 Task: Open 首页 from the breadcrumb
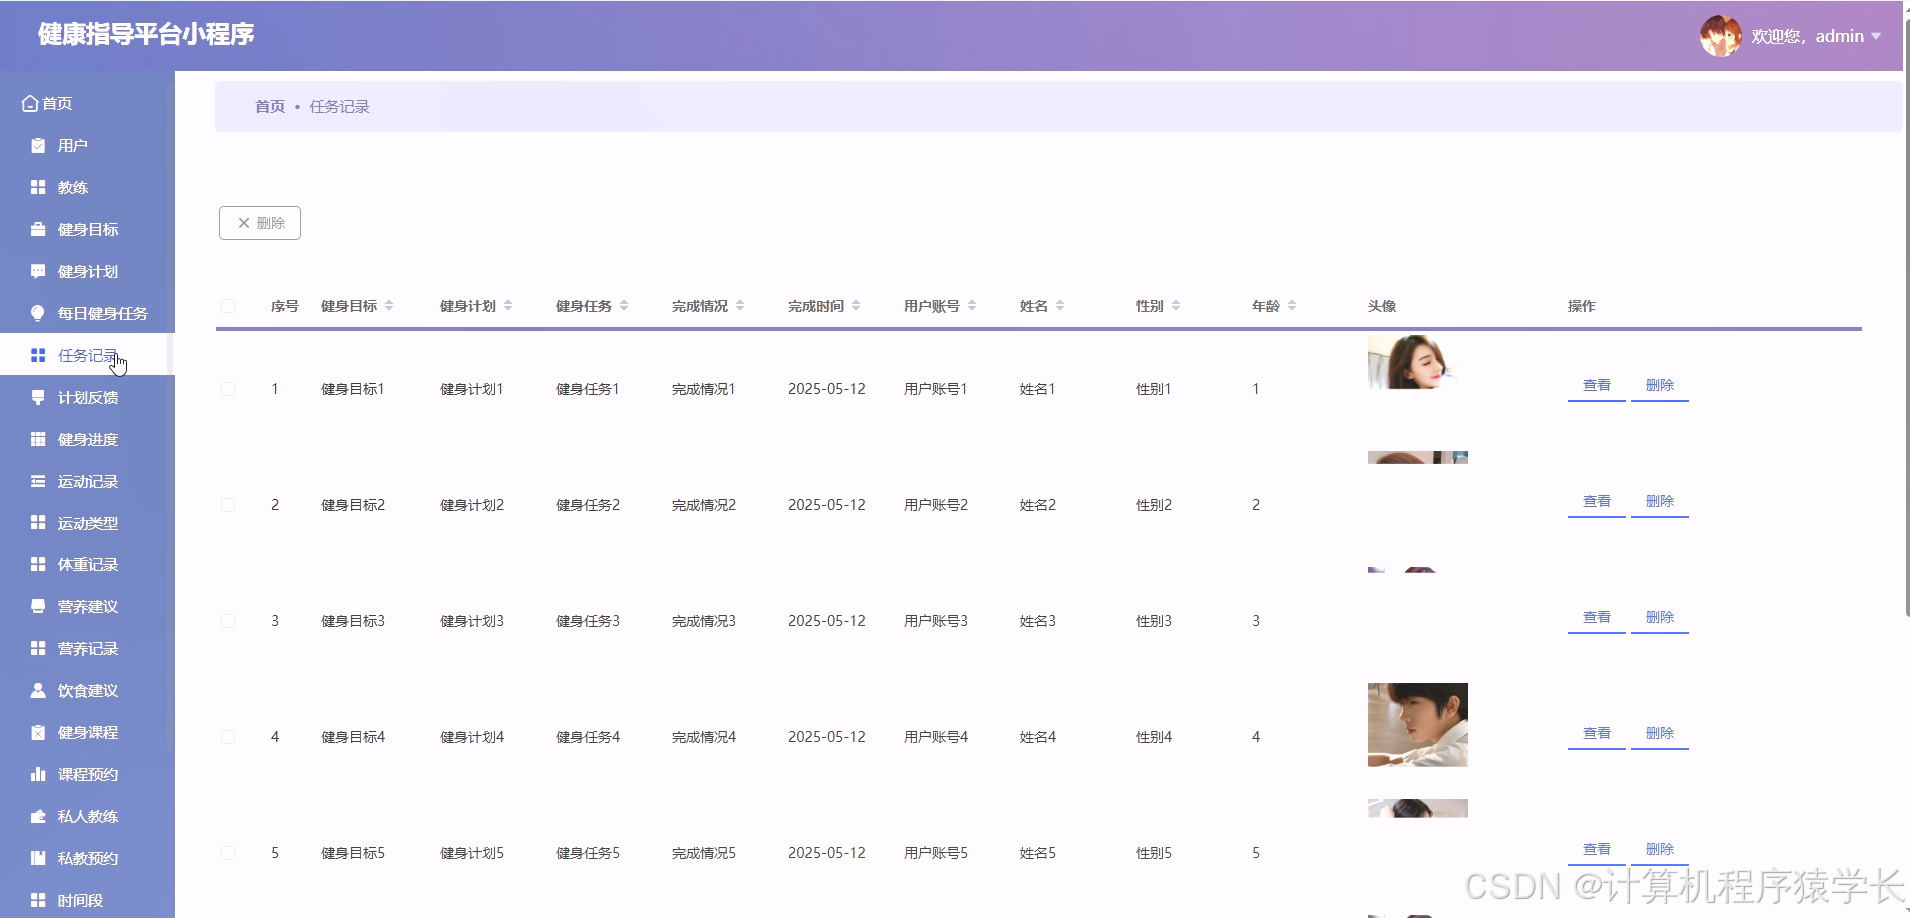pos(269,105)
